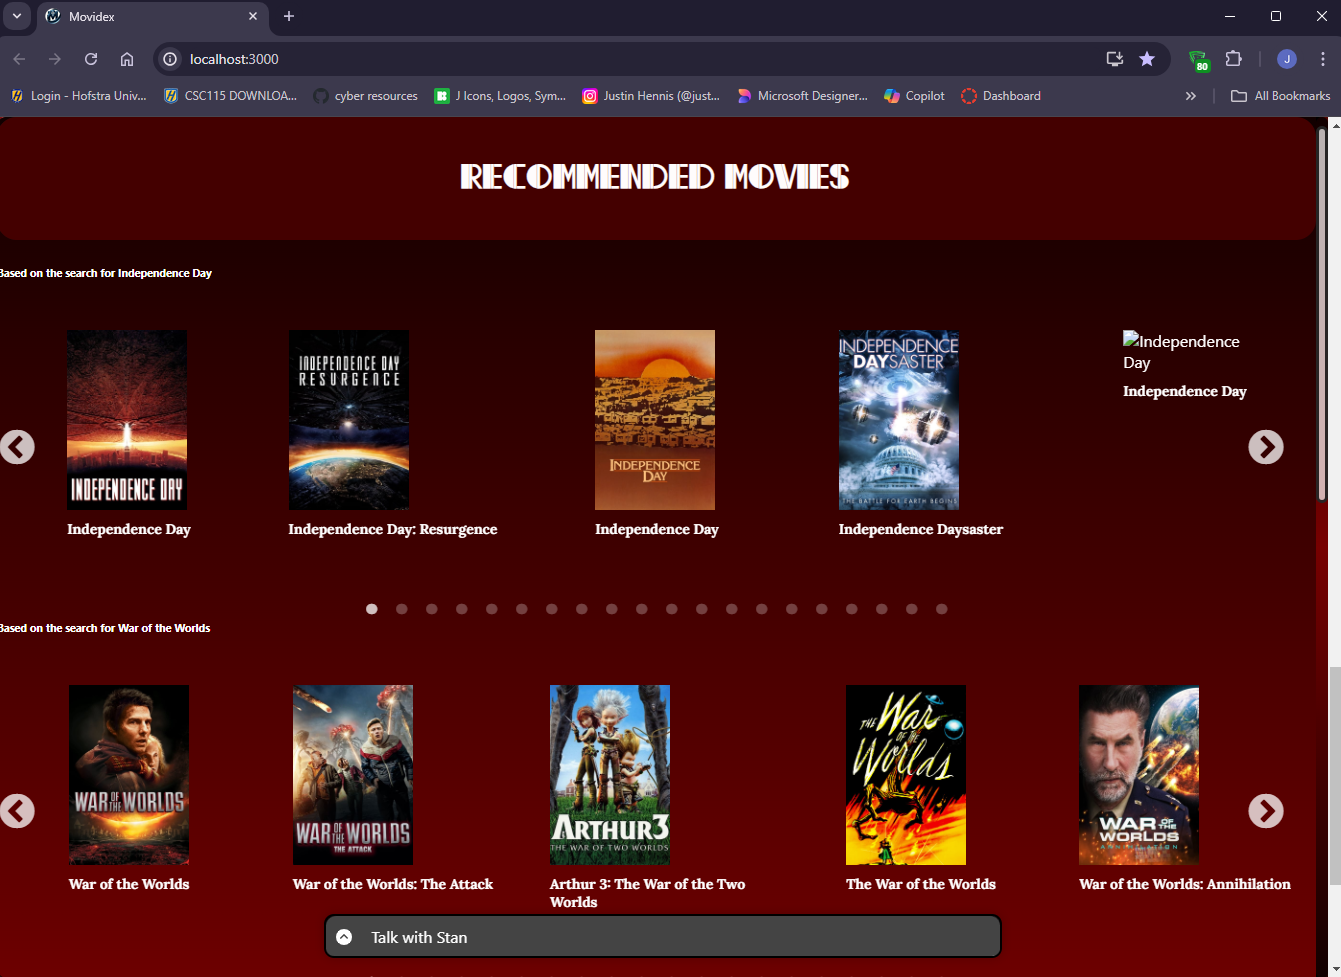Viewport: 1341px width, 977px height.
Task: Close the Movidex tab
Action: point(253,16)
